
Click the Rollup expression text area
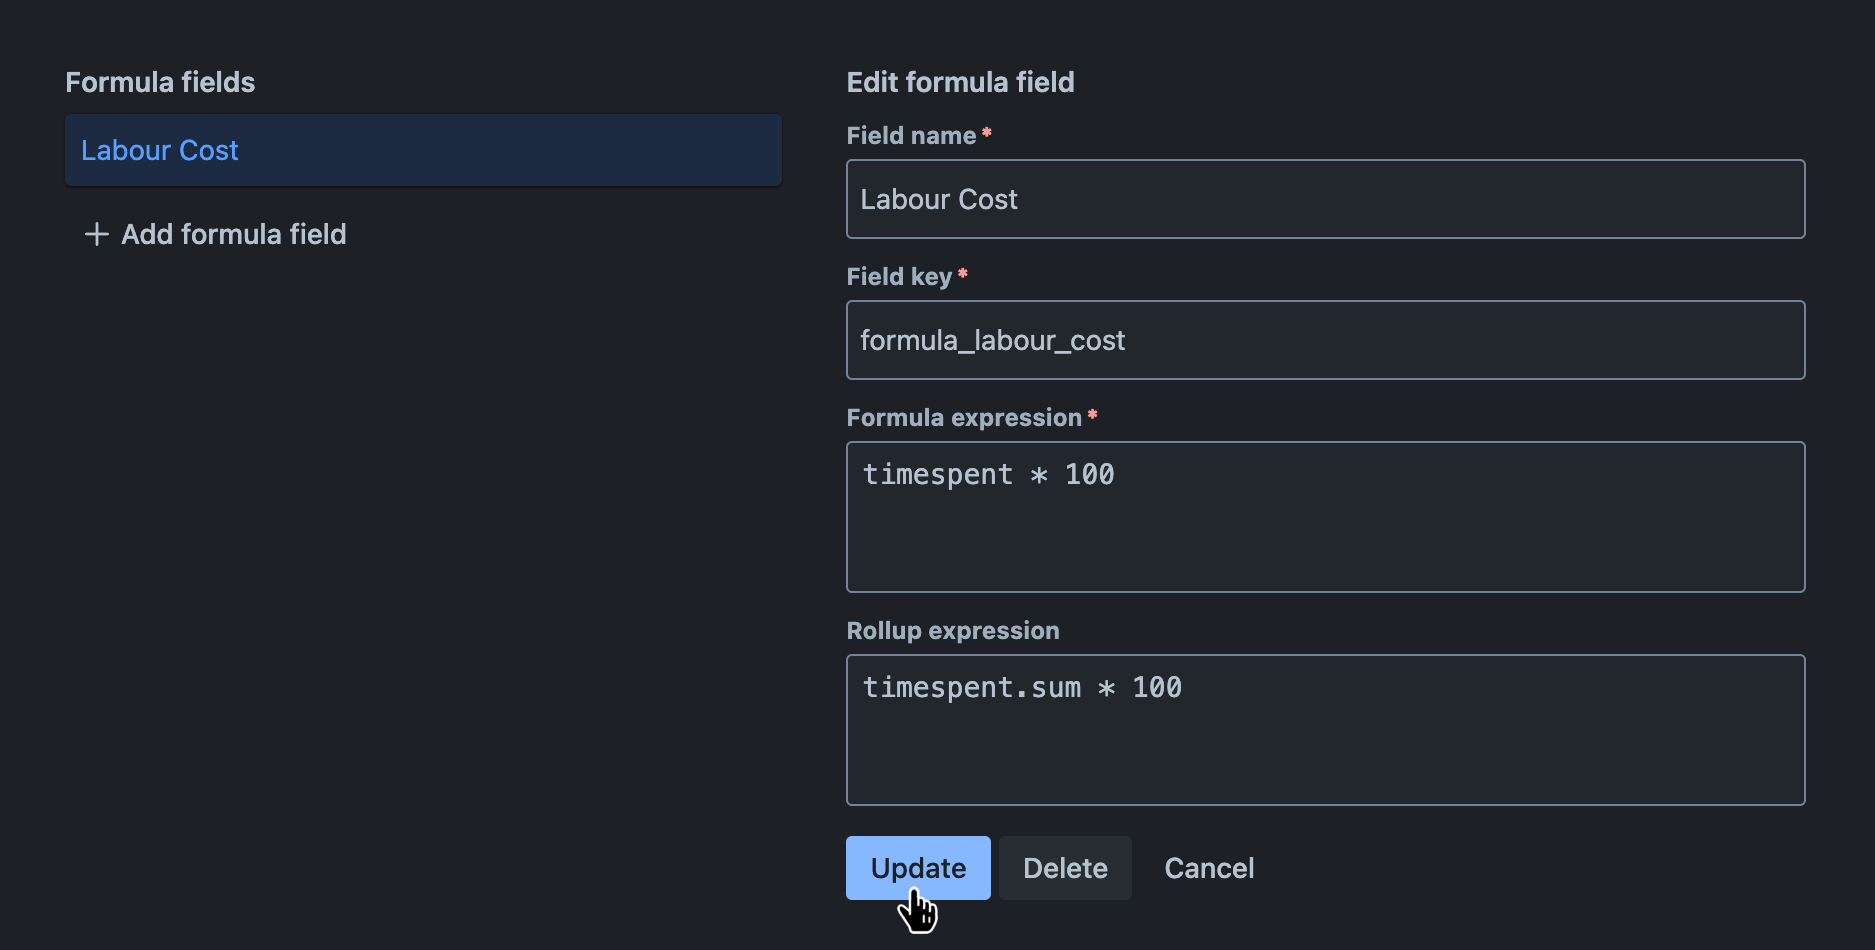pos(1325,730)
